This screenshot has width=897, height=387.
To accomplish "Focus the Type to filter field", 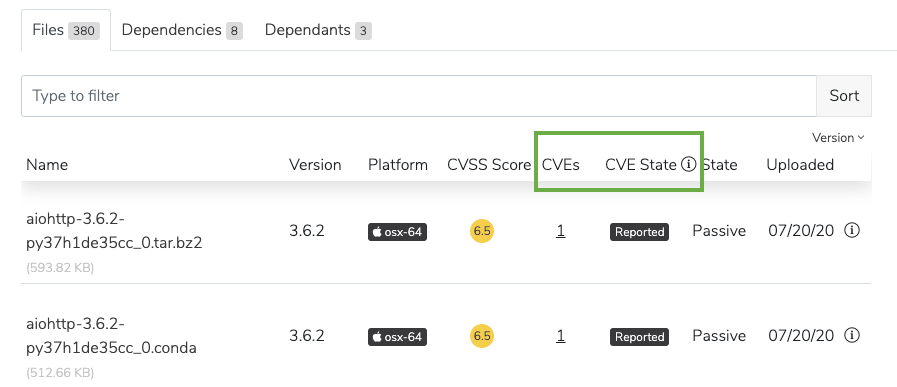I will click(x=419, y=96).
